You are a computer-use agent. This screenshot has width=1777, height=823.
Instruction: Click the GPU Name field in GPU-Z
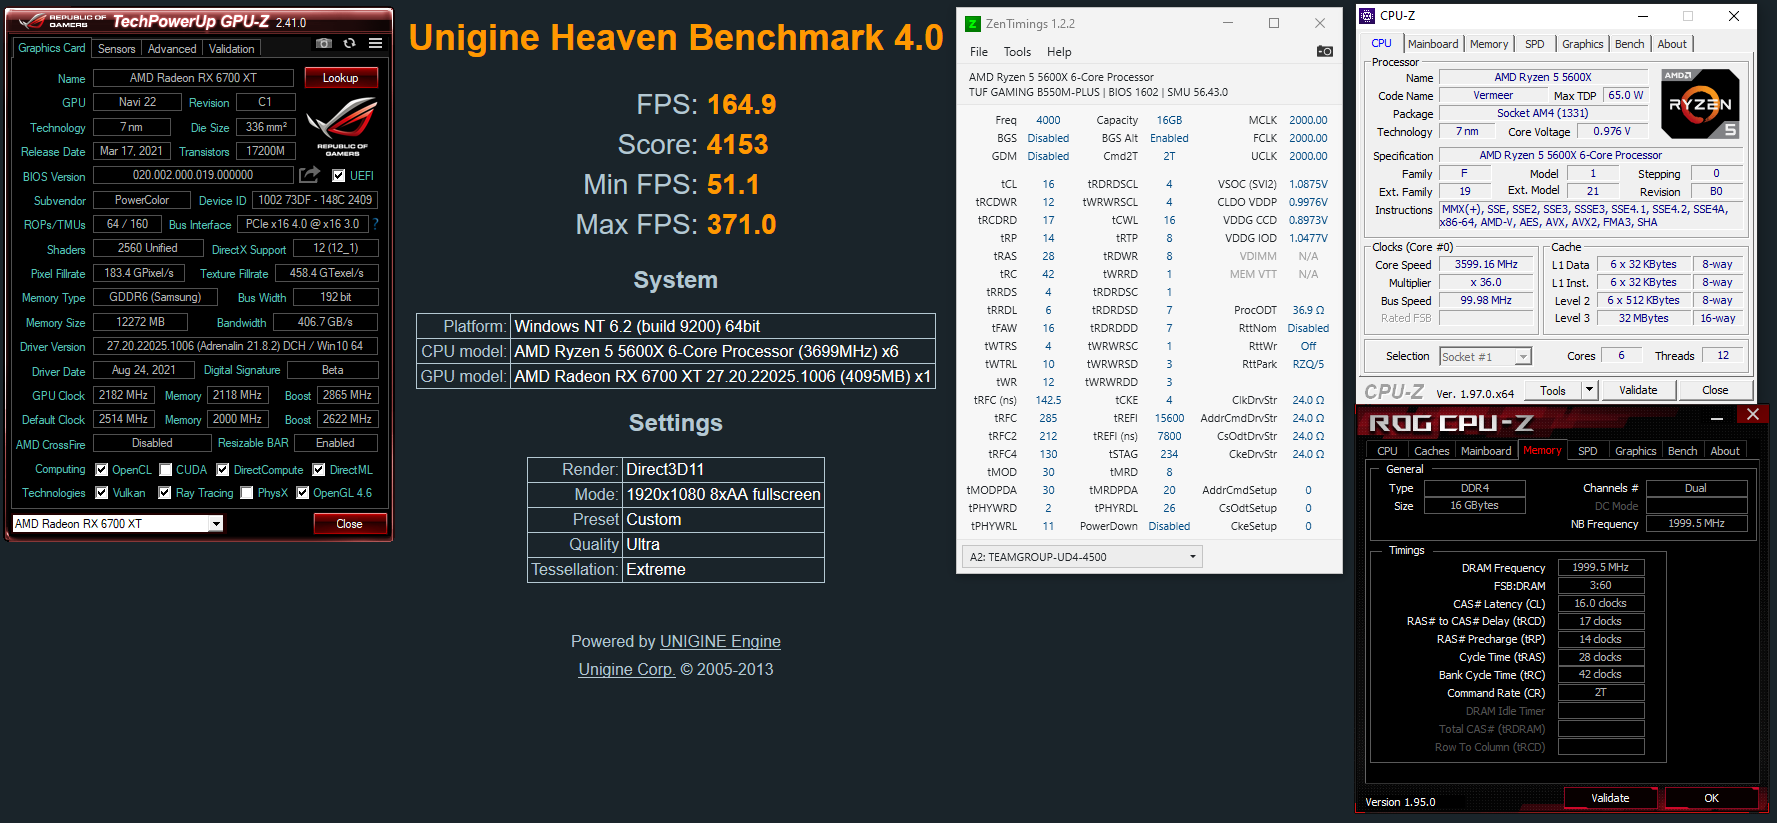(193, 77)
